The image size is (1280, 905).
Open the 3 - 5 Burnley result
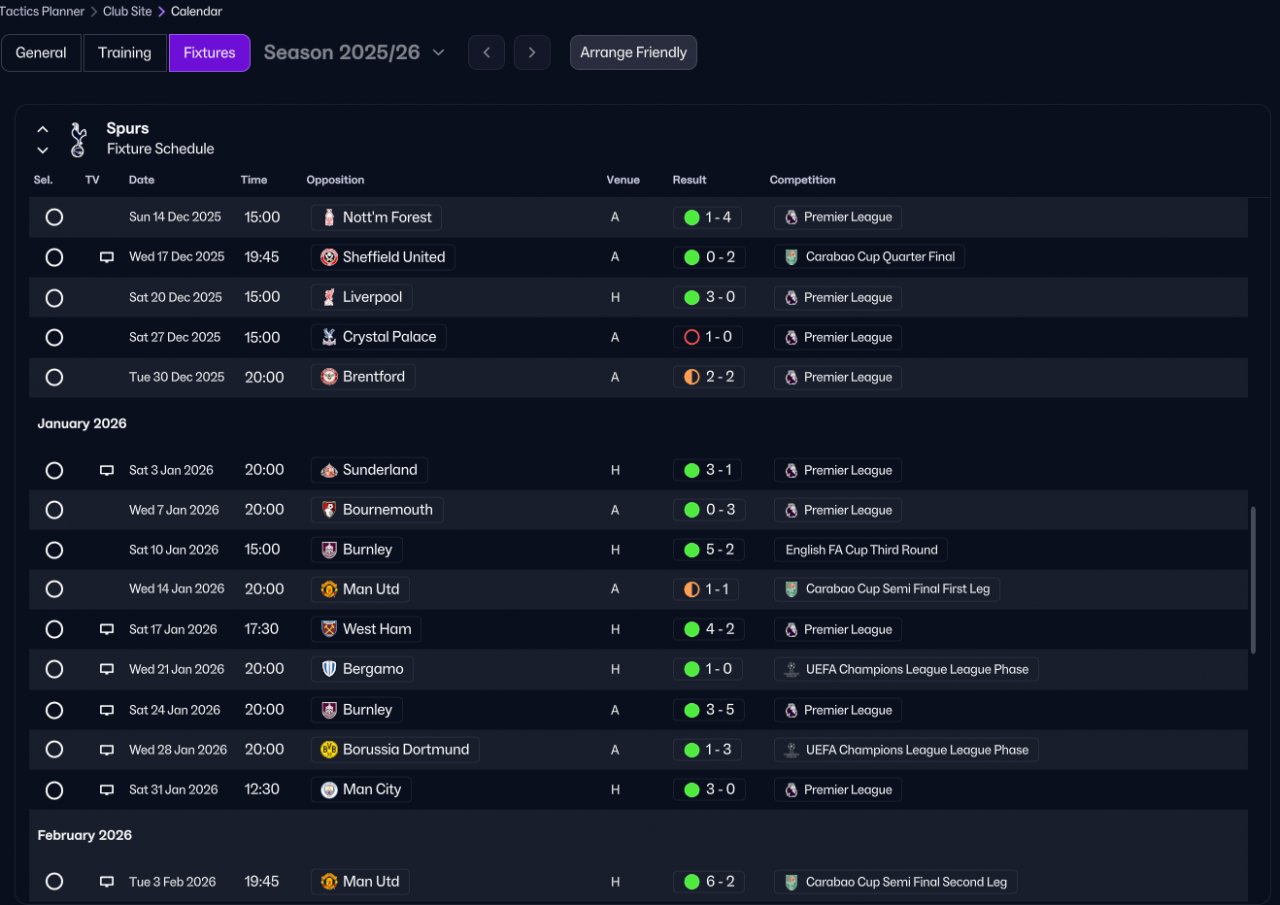[x=708, y=710]
